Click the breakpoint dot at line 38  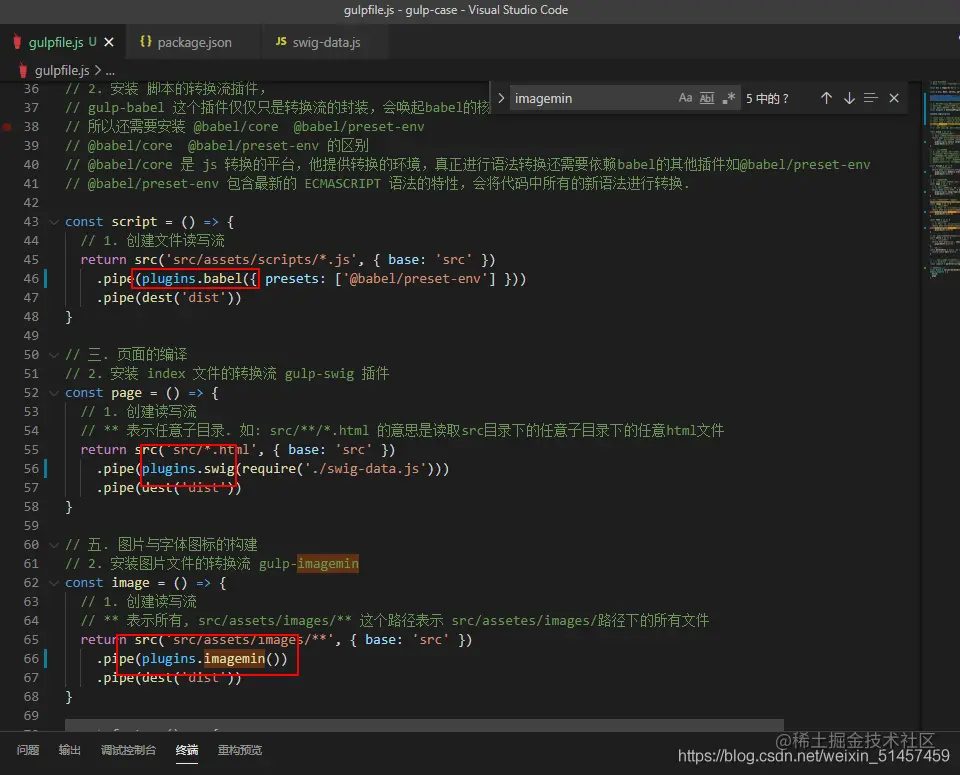7,127
